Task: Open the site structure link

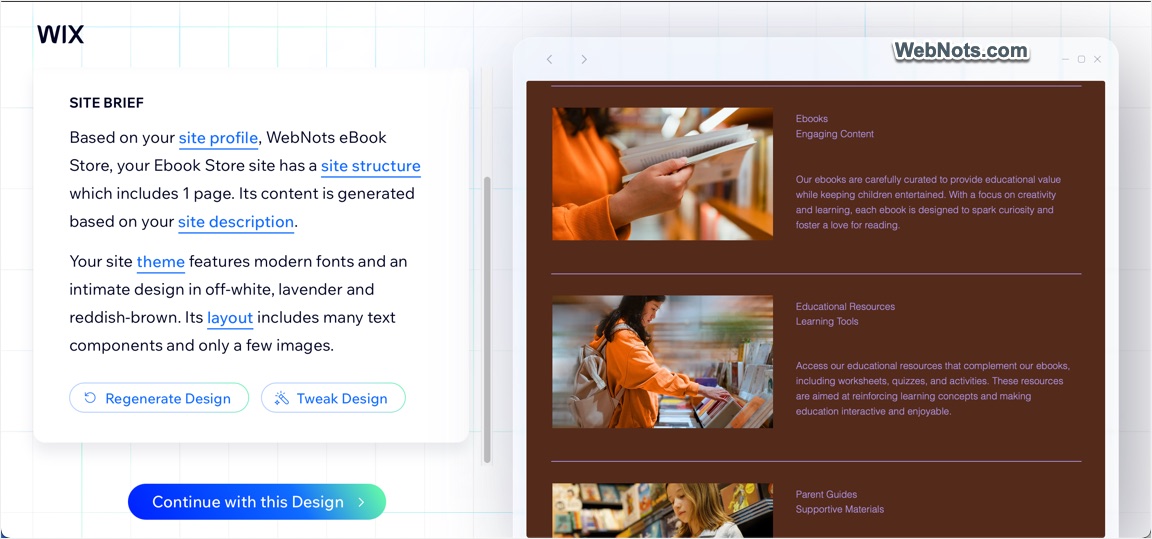Action: tap(371, 166)
